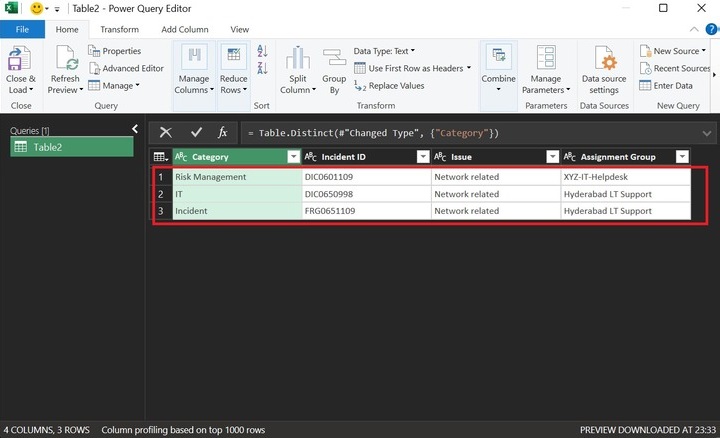Image resolution: width=720 pixels, height=438 pixels.
Task: Click Enter Data
Action: (x=666, y=86)
